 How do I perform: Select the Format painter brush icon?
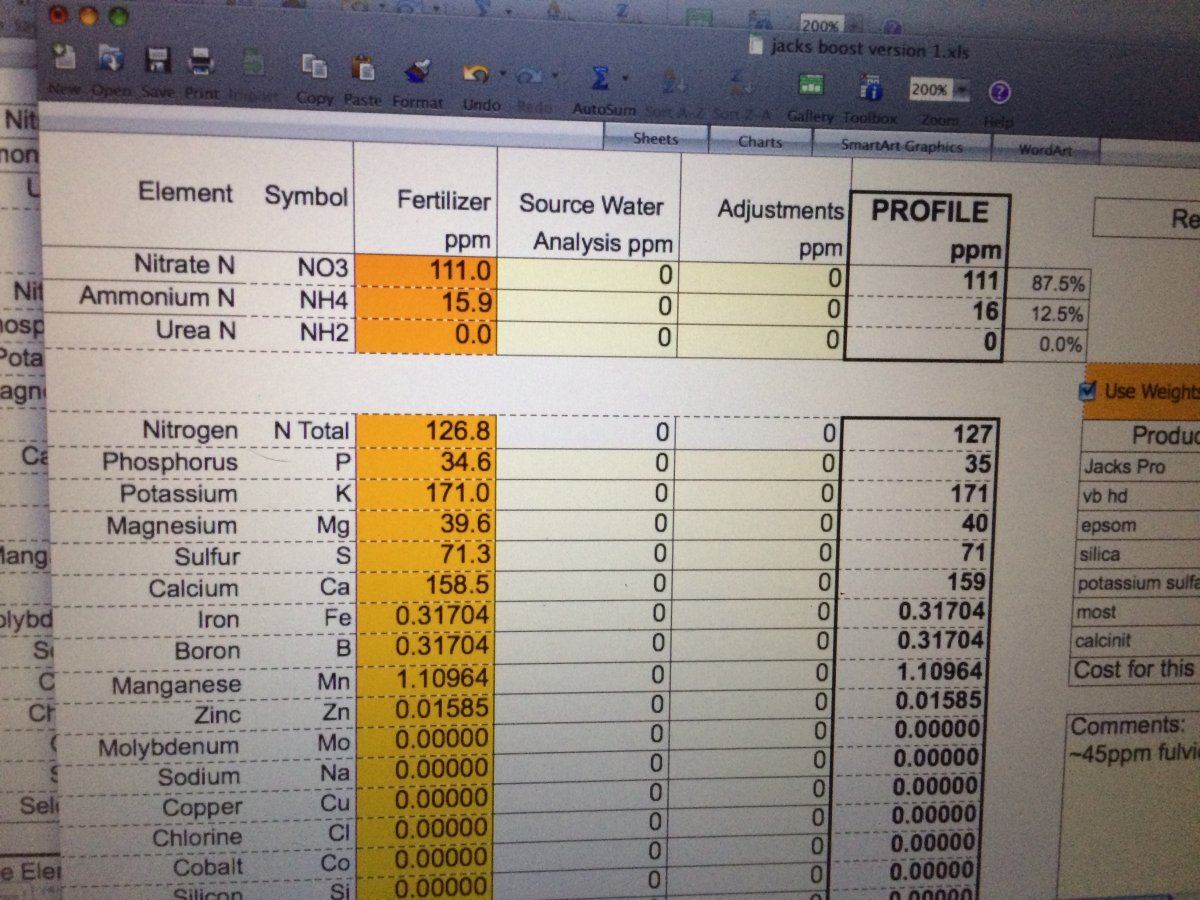[x=417, y=70]
